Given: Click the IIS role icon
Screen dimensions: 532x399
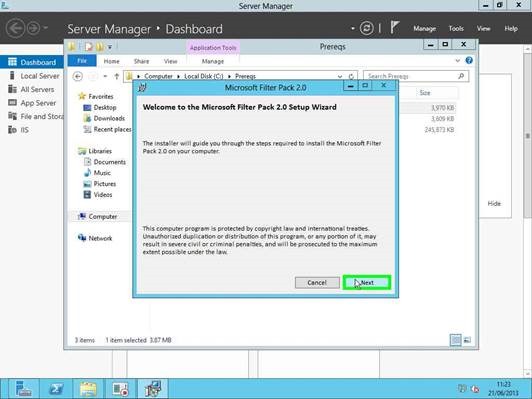Looking at the screenshot, I should tap(12, 130).
